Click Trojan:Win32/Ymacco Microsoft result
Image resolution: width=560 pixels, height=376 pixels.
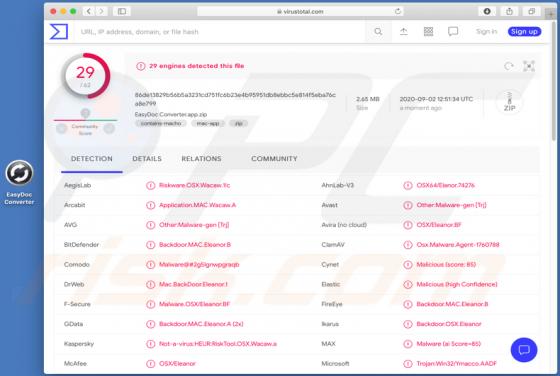[x=456, y=364]
